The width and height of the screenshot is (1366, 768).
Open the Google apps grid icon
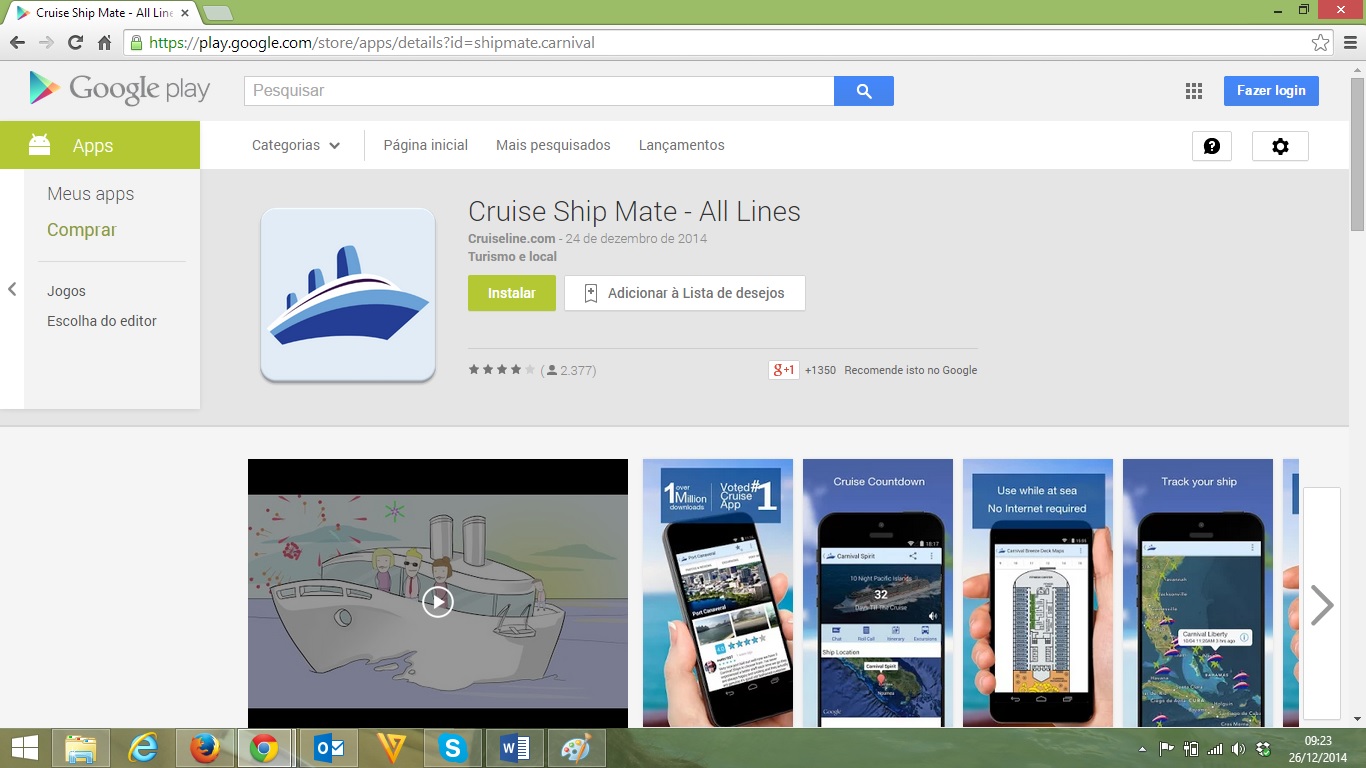pos(1193,91)
